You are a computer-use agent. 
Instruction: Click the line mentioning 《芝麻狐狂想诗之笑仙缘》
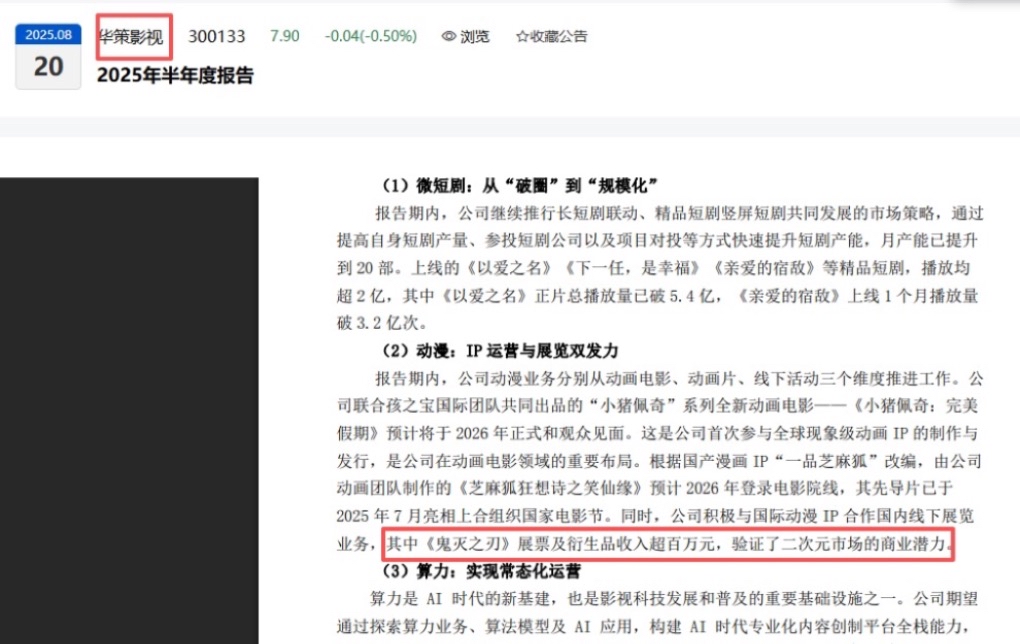(x=645, y=489)
